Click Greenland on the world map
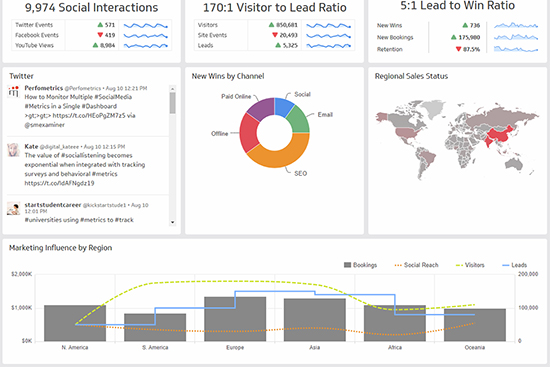This screenshot has height=367, width=550. click(x=432, y=108)
